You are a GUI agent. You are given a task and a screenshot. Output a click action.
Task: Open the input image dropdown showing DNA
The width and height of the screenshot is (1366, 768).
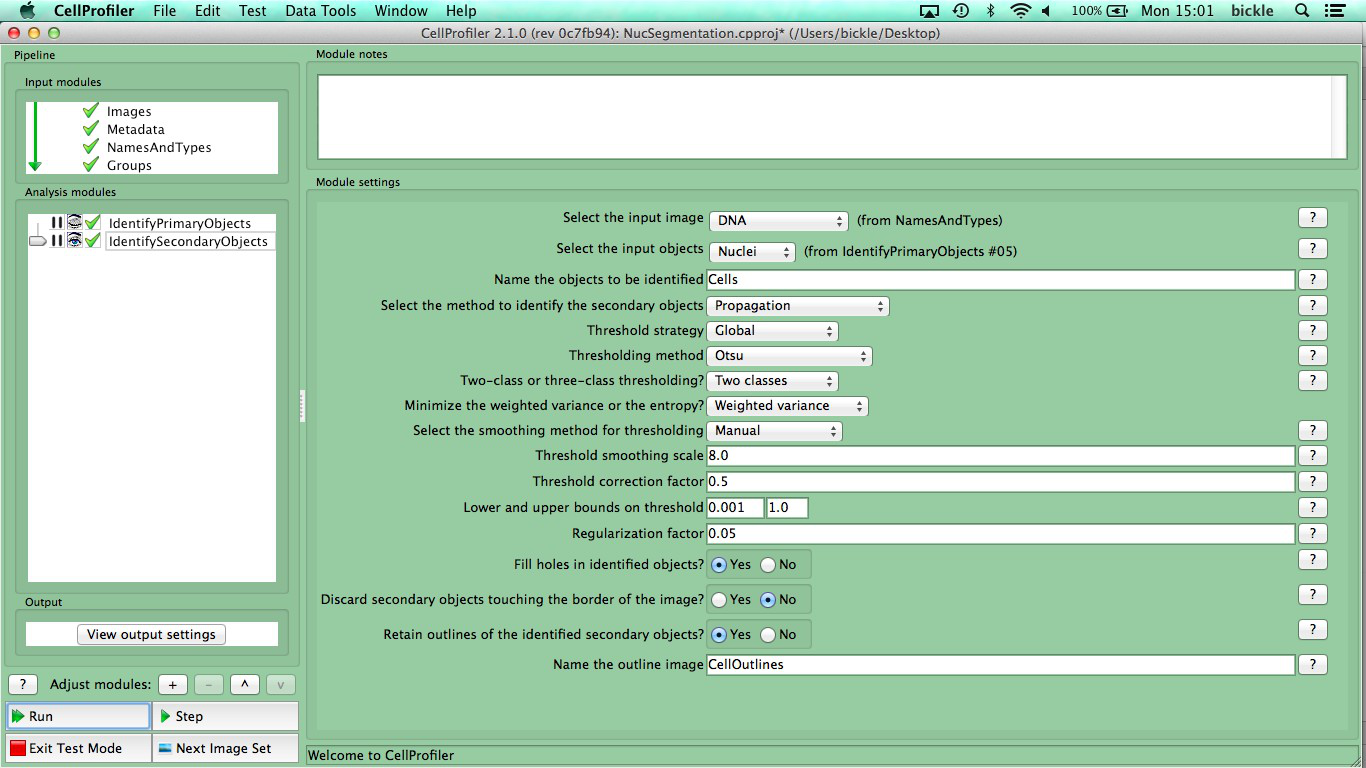tap(779, 221)
